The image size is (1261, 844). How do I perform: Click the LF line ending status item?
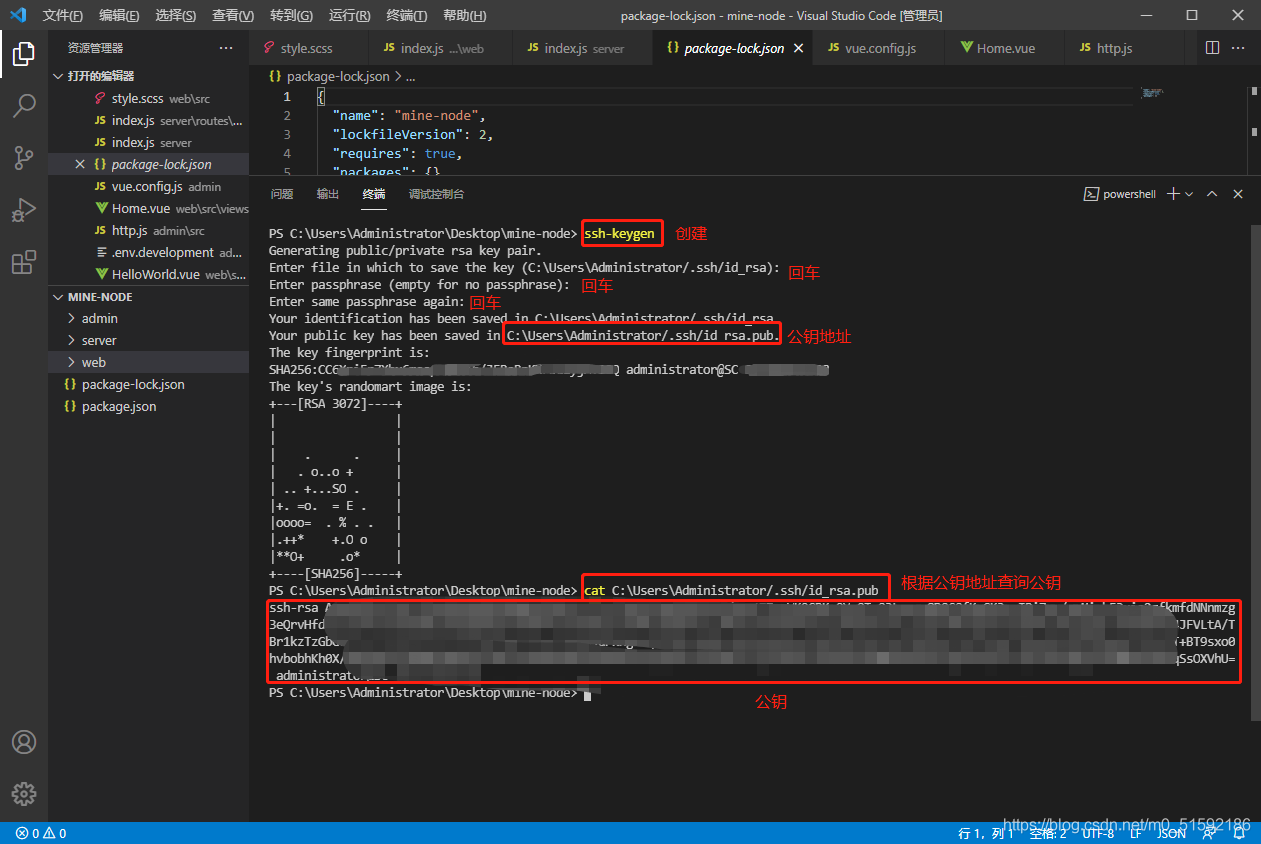pos(1136,833)
